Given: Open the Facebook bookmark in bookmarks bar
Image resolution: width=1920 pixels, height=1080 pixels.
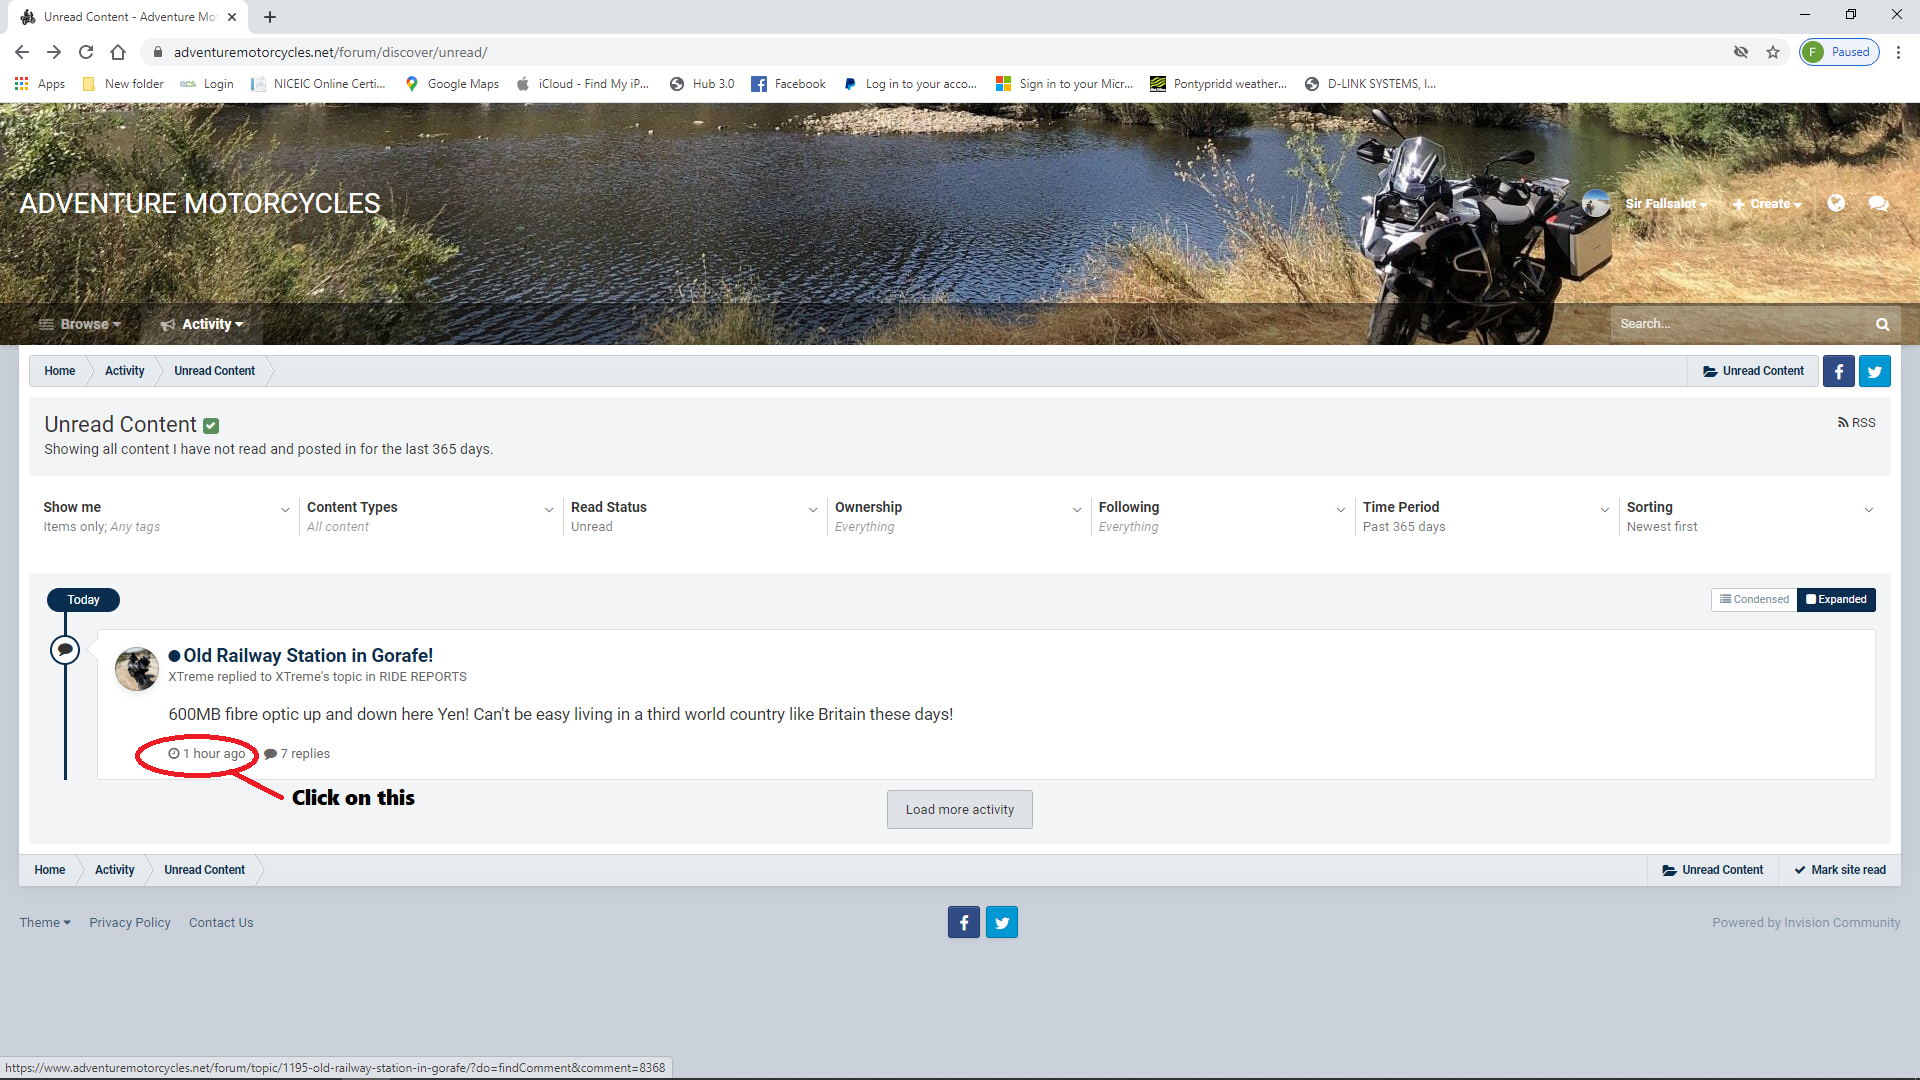Looking at the screenshot, I should click(x=788, y=84).
